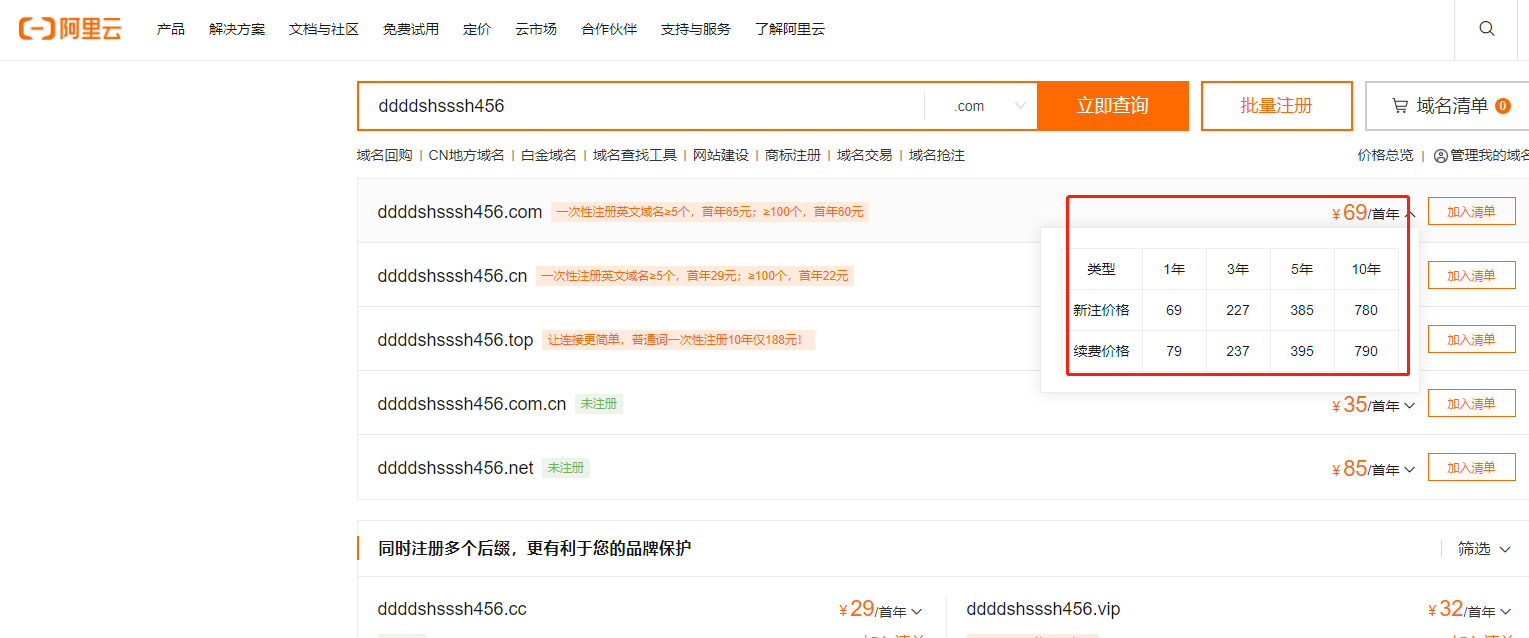
Task: Open the 云市场 menu item
Action: (536, 29)
